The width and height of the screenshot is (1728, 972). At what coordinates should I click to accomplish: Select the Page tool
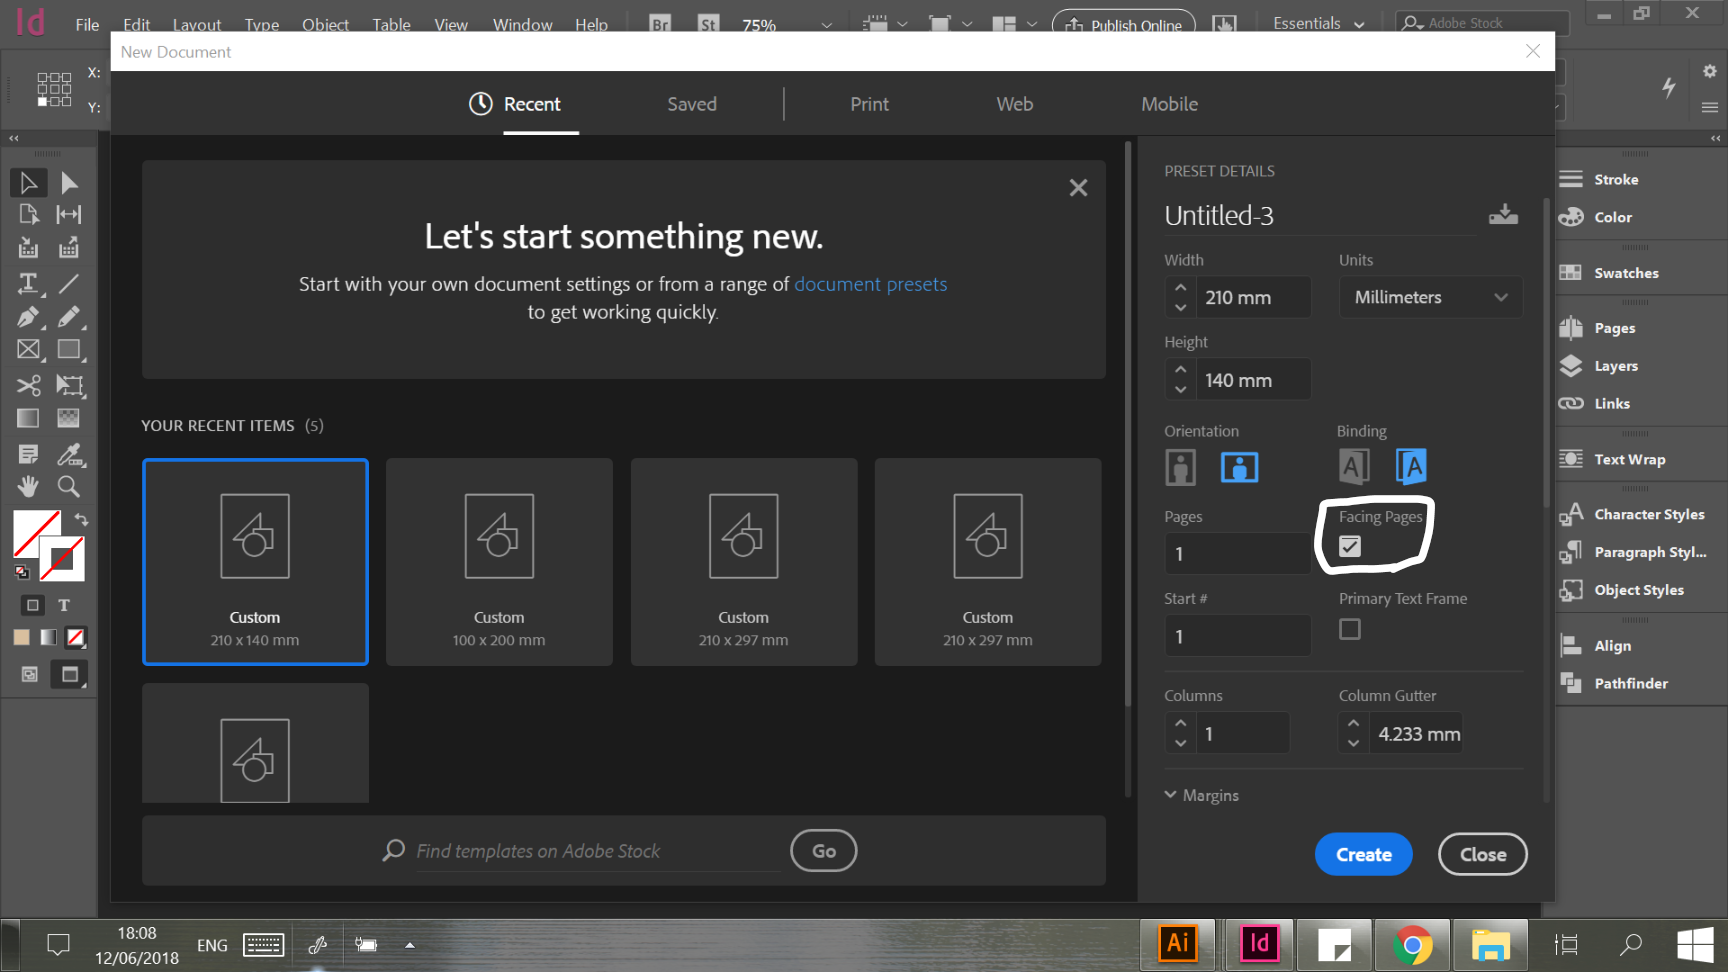(x=28, y=215)
